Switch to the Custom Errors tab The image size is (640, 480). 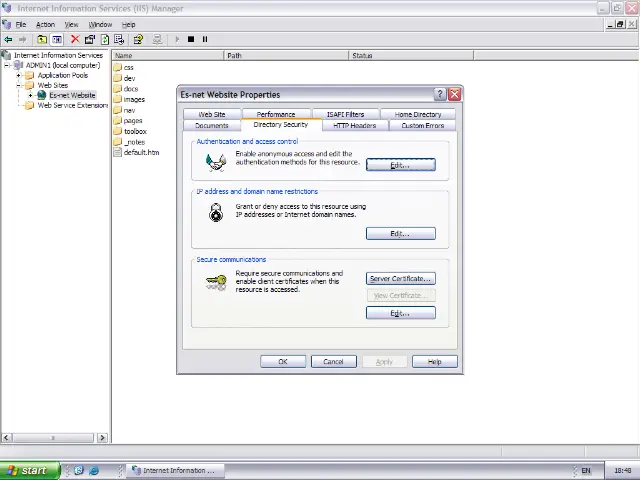[x=423, y=125]
